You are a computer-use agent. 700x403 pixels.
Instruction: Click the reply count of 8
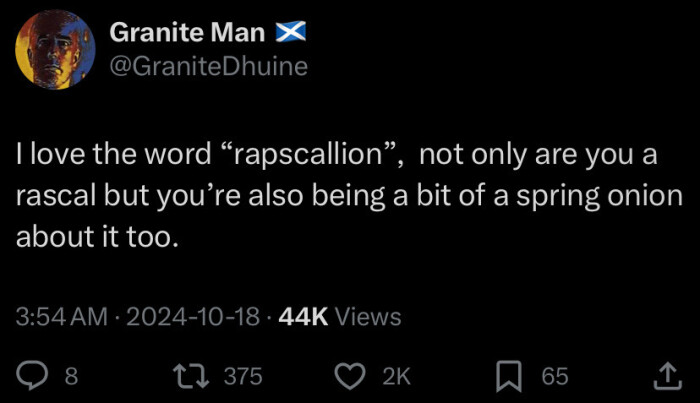(70, 376)
